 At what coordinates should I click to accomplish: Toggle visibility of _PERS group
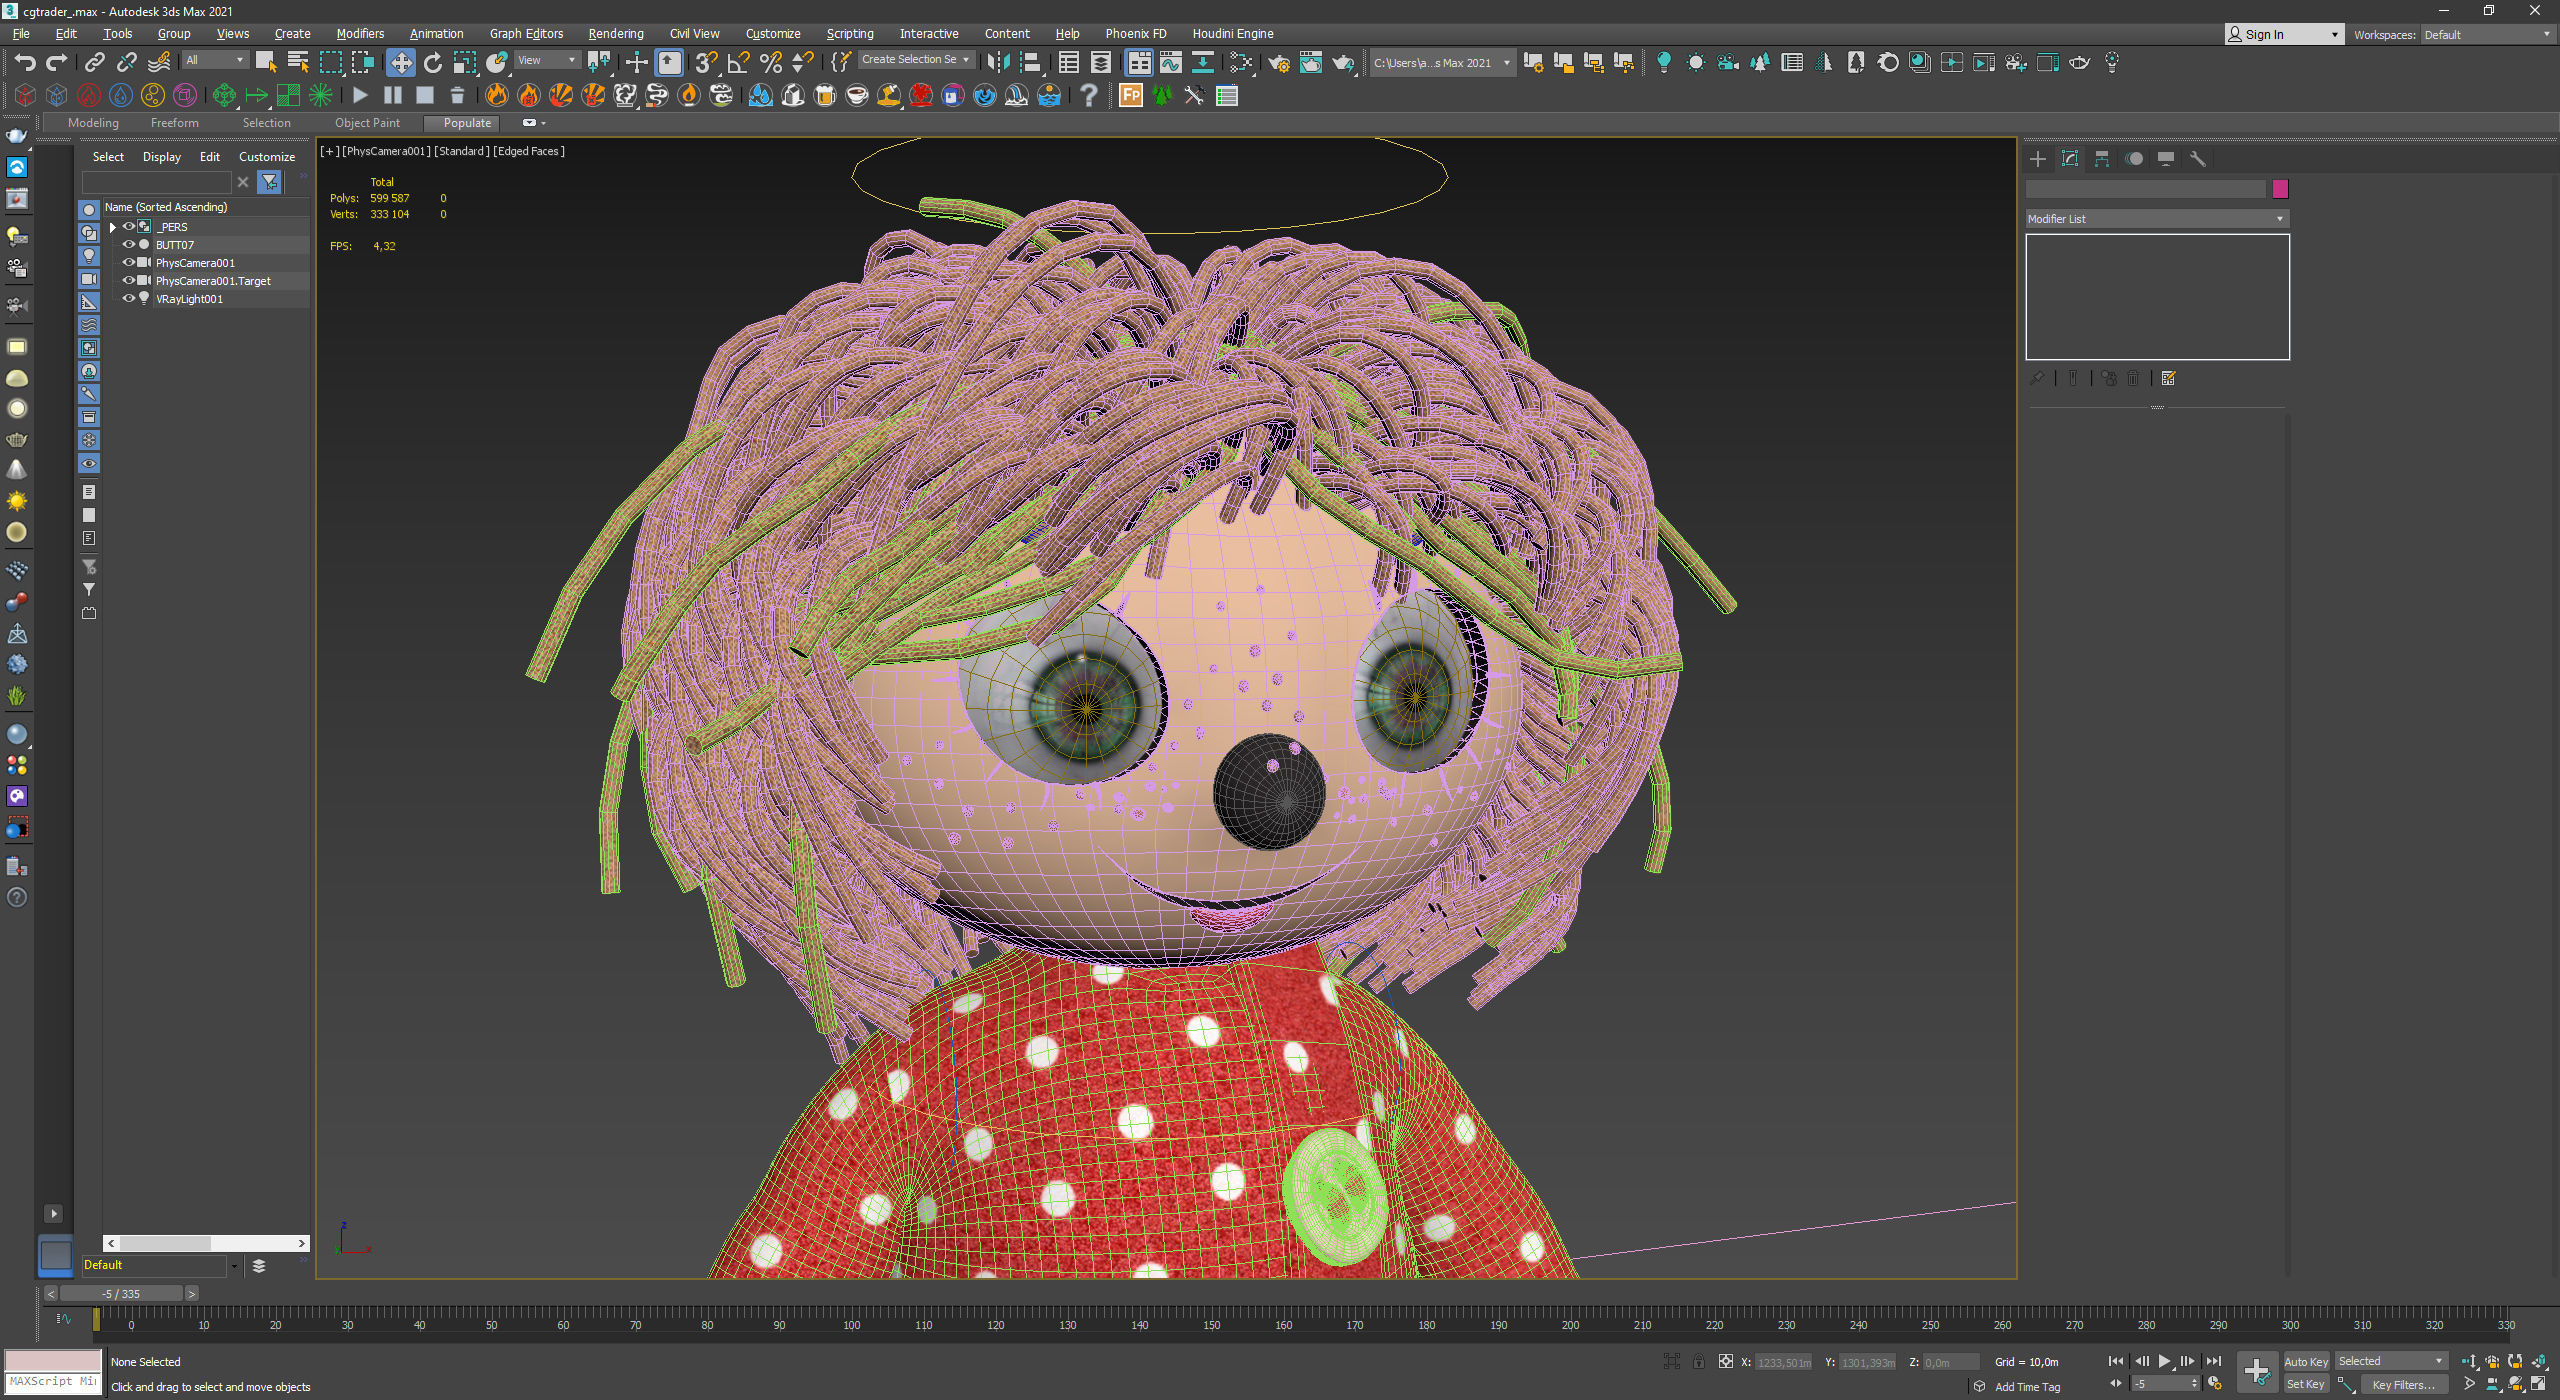coord(129,227)
